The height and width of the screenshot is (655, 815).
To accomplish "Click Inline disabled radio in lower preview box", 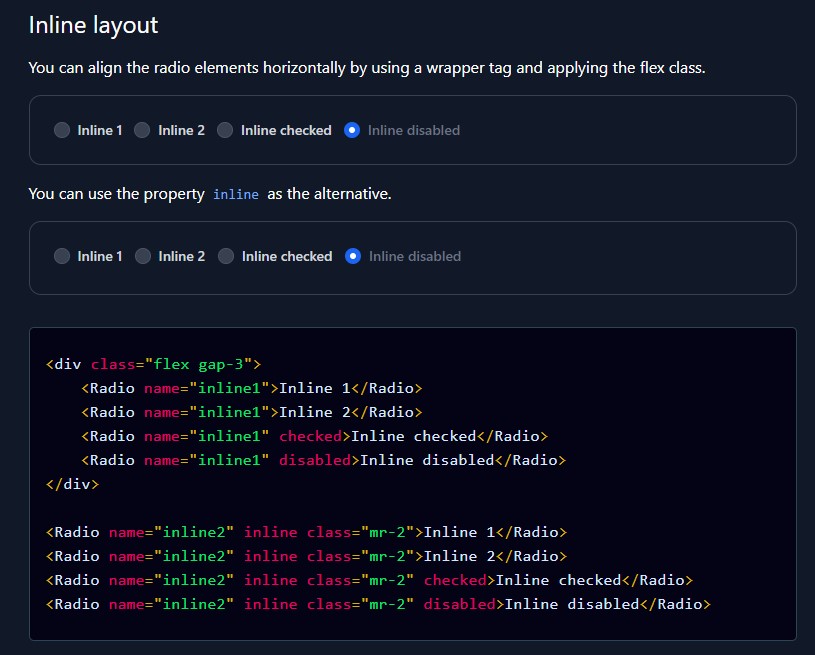I will coord(353,256).
